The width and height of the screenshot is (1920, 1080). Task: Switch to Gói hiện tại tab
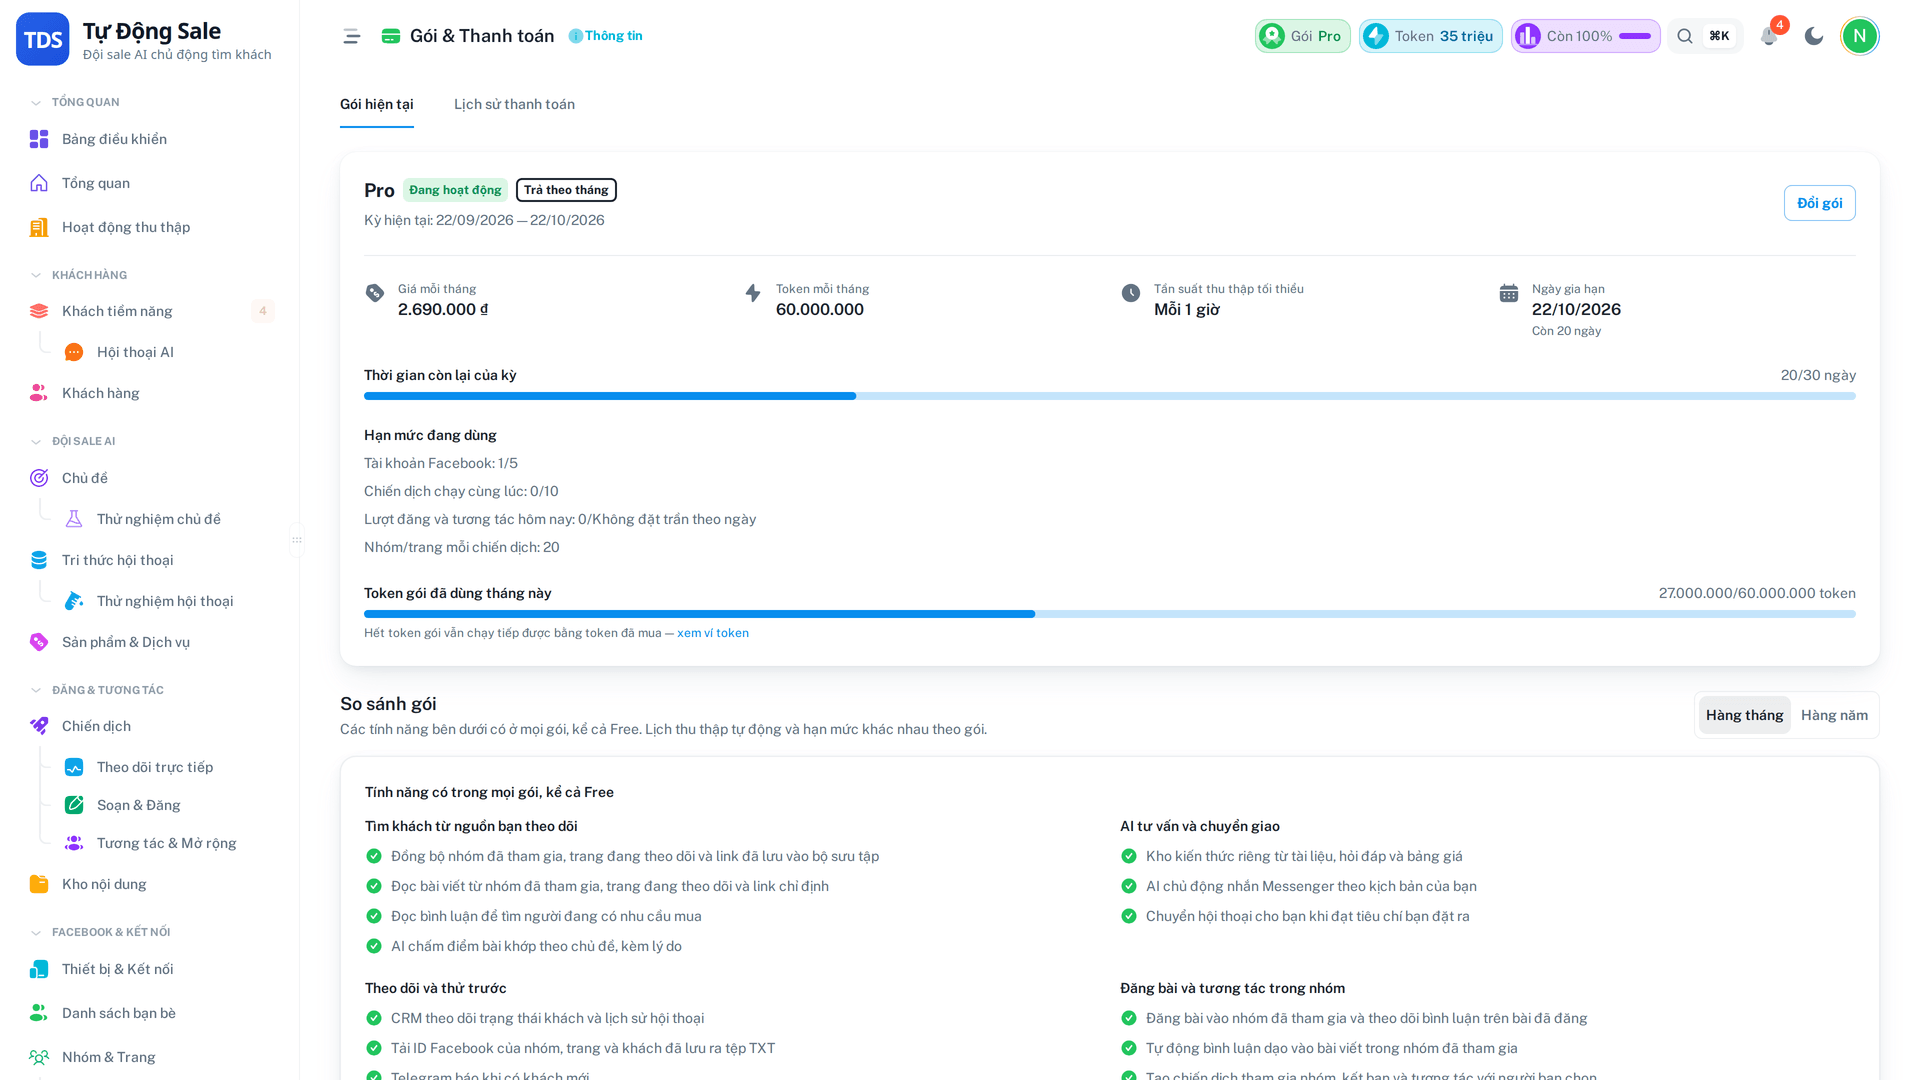(x=377, y=104)
